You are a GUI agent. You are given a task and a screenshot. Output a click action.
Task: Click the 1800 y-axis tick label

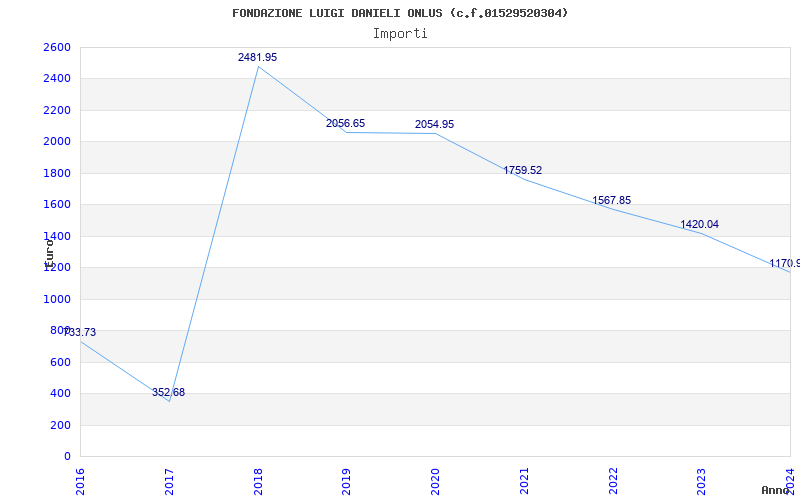[58, 173]
